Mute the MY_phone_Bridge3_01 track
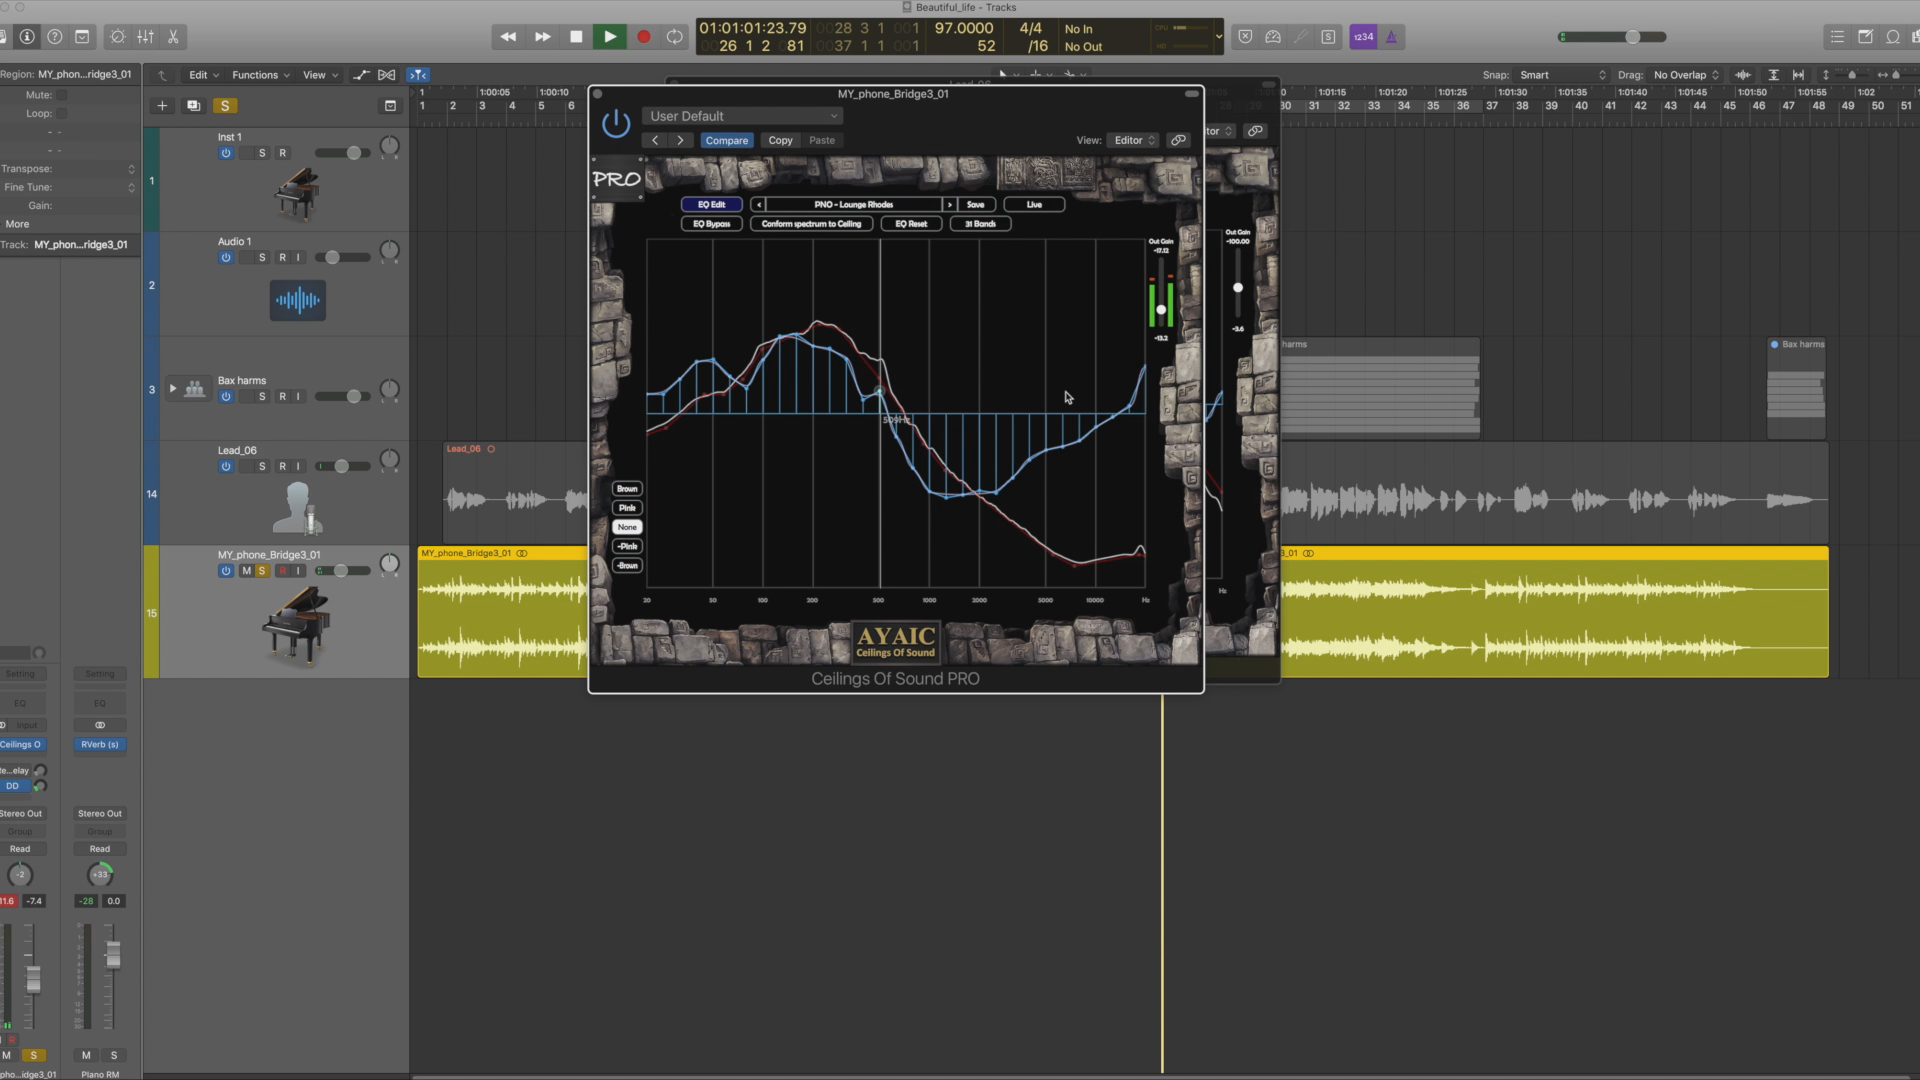This screenshot has width=1920, height=1080. click(x=246, y=571)
